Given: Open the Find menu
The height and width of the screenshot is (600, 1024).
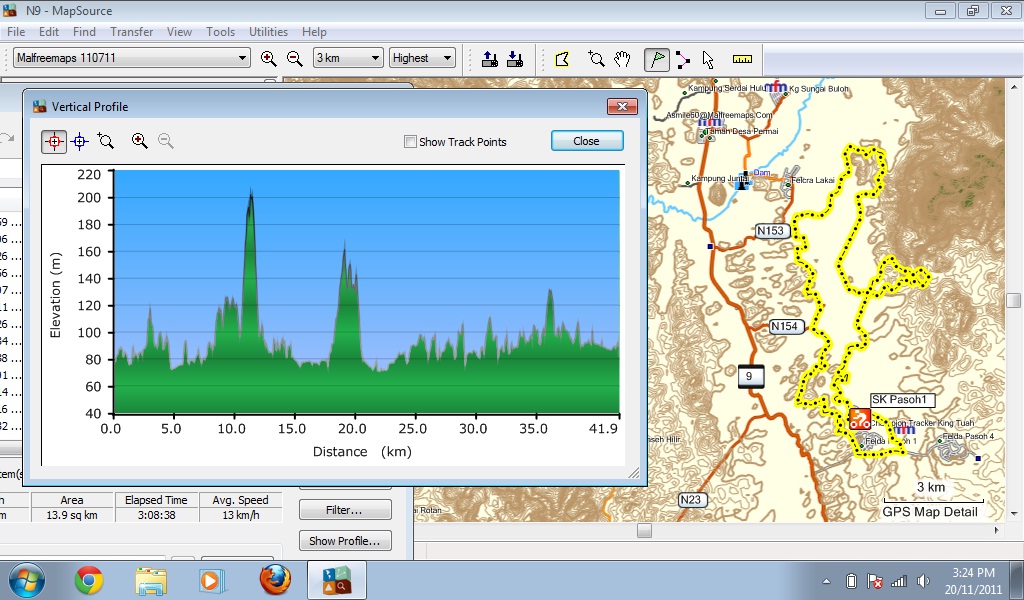Looking at the screenshot, I should [84, 32].
